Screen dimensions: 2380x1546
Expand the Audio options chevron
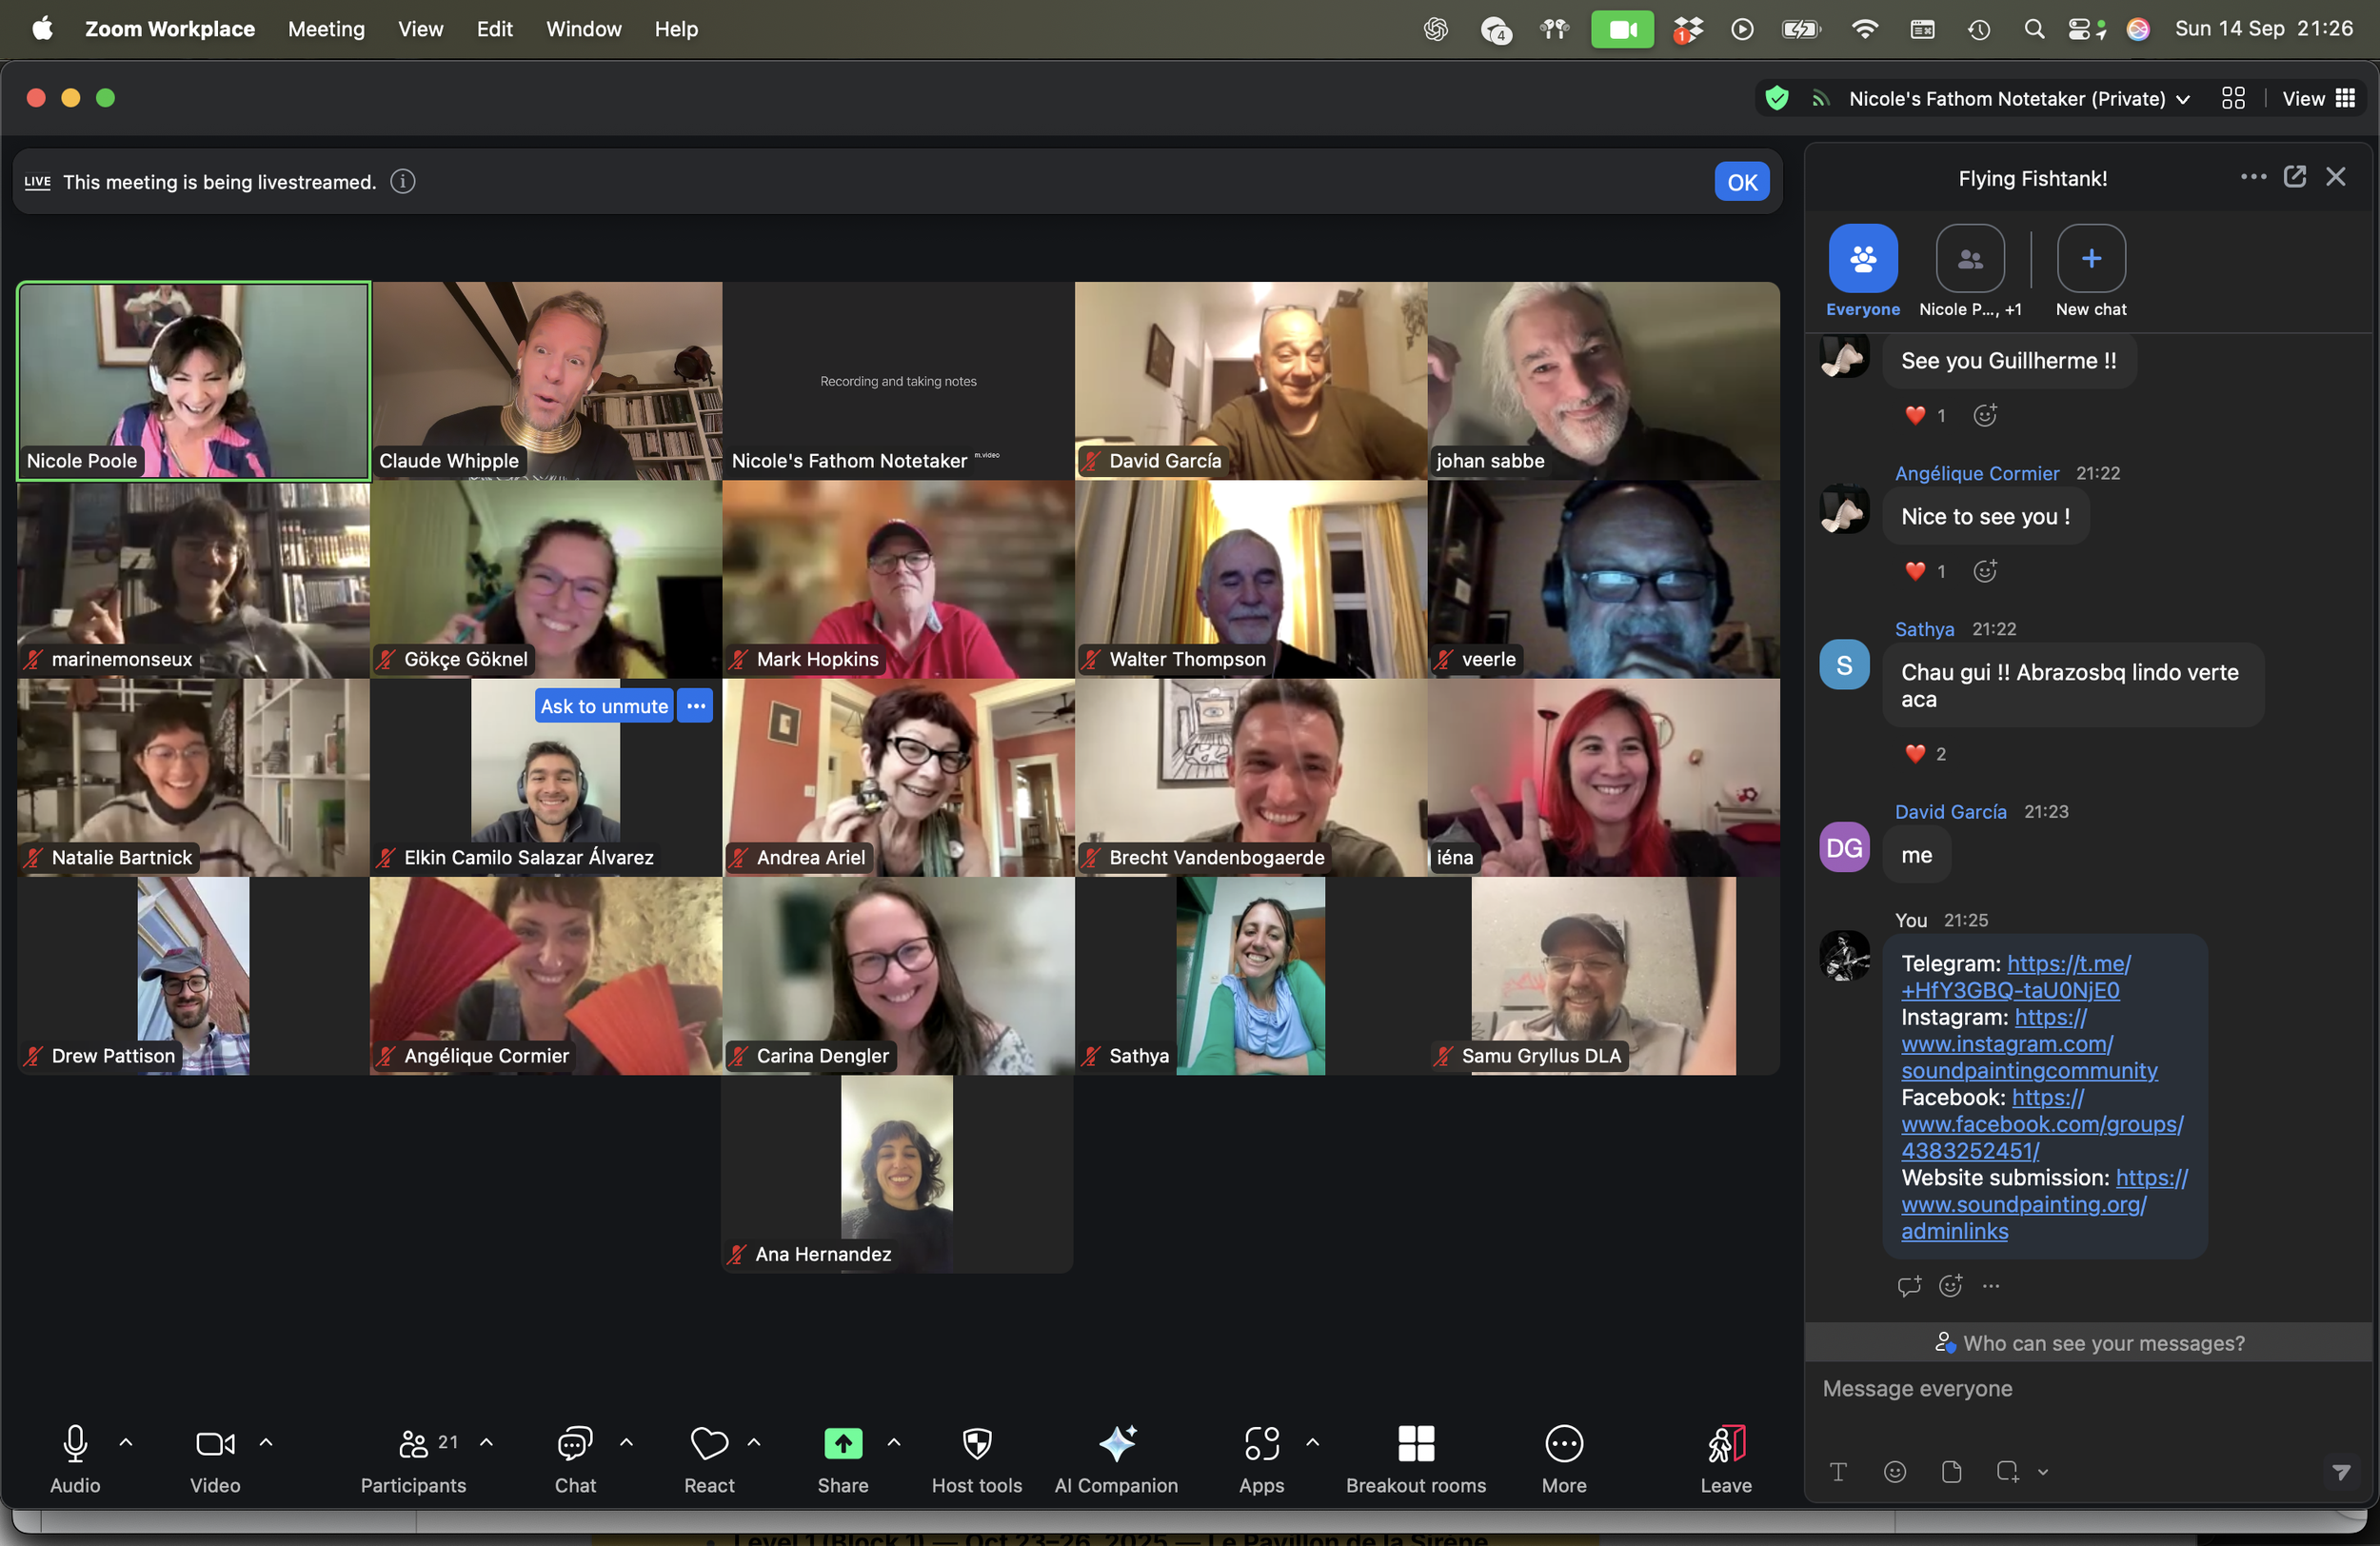coord(126,1442)
